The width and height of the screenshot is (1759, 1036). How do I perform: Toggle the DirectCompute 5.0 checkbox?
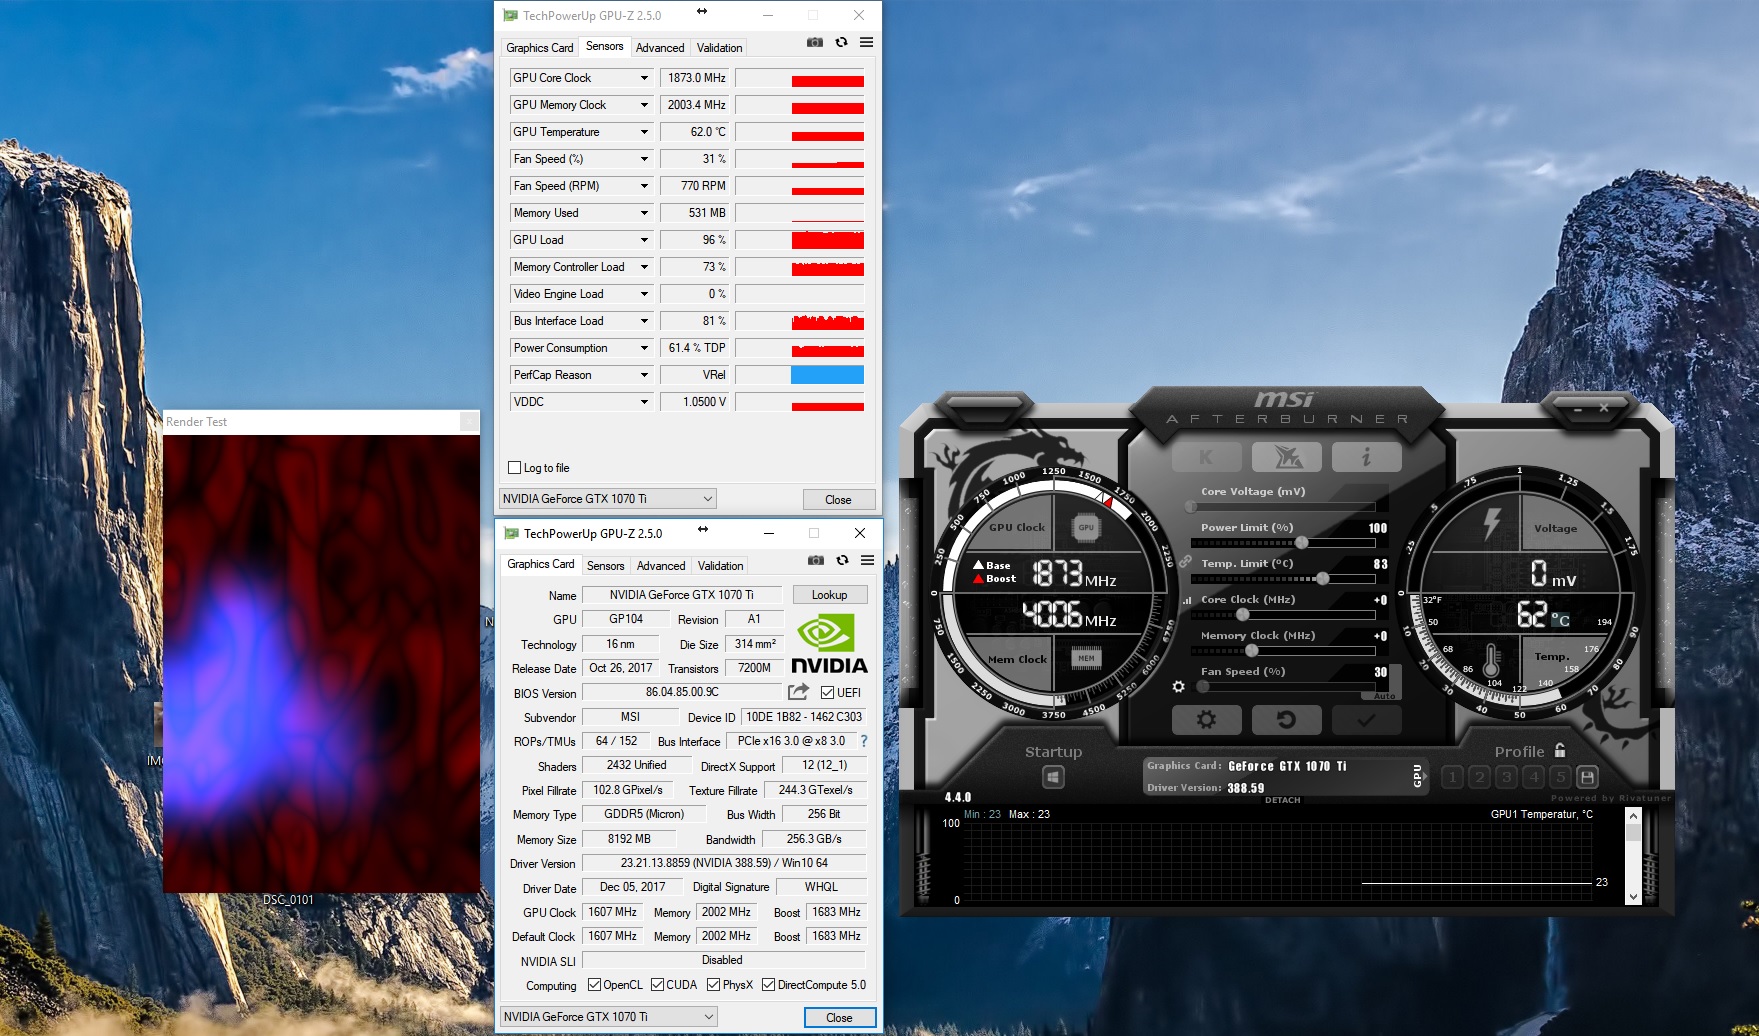coord(769,985)
